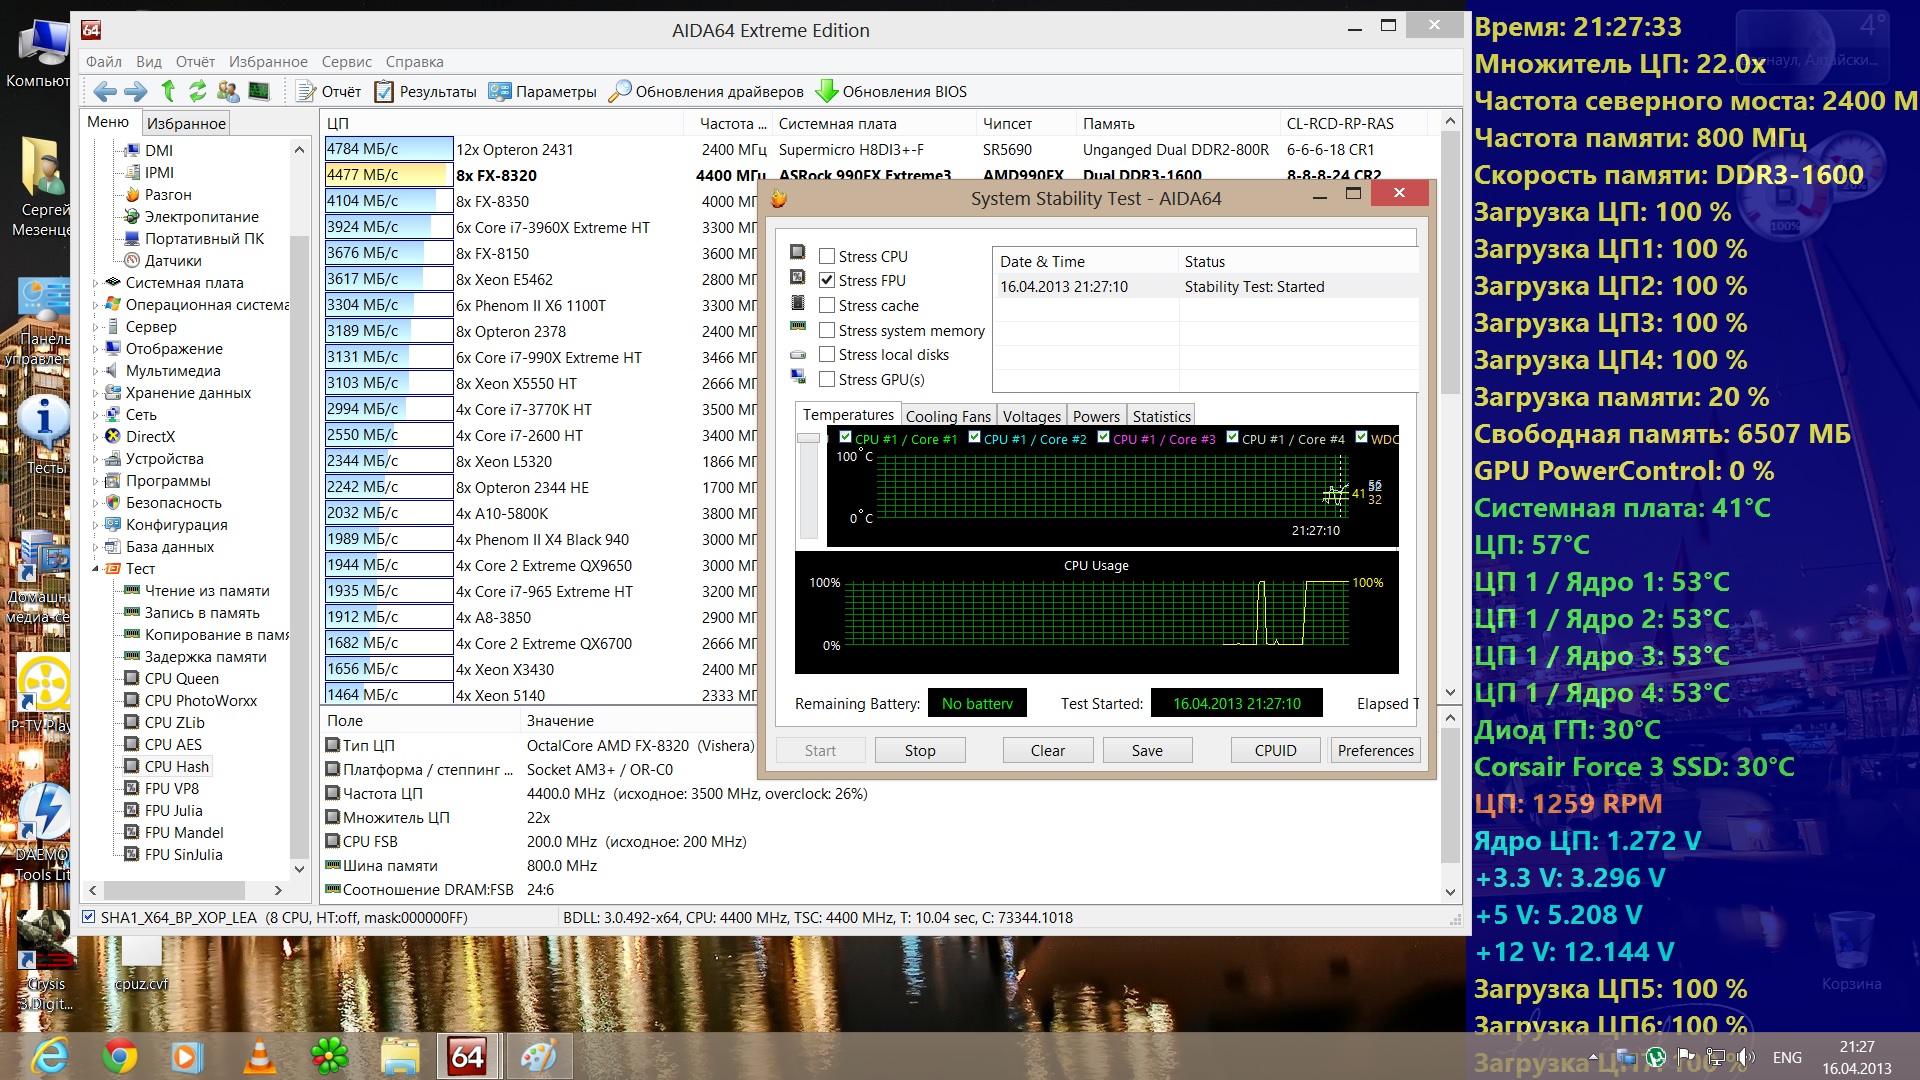The image size is (1920, 1080).
Task: Click the blue Back arrow in toolbar
Action: click(x=105, y=91)
